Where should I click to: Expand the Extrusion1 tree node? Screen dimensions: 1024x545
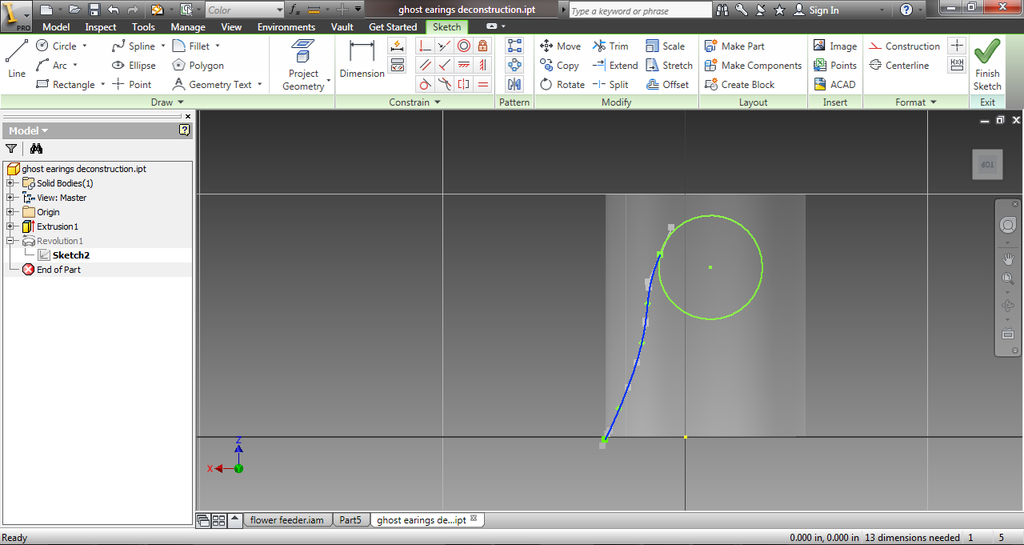coord(10,226)
